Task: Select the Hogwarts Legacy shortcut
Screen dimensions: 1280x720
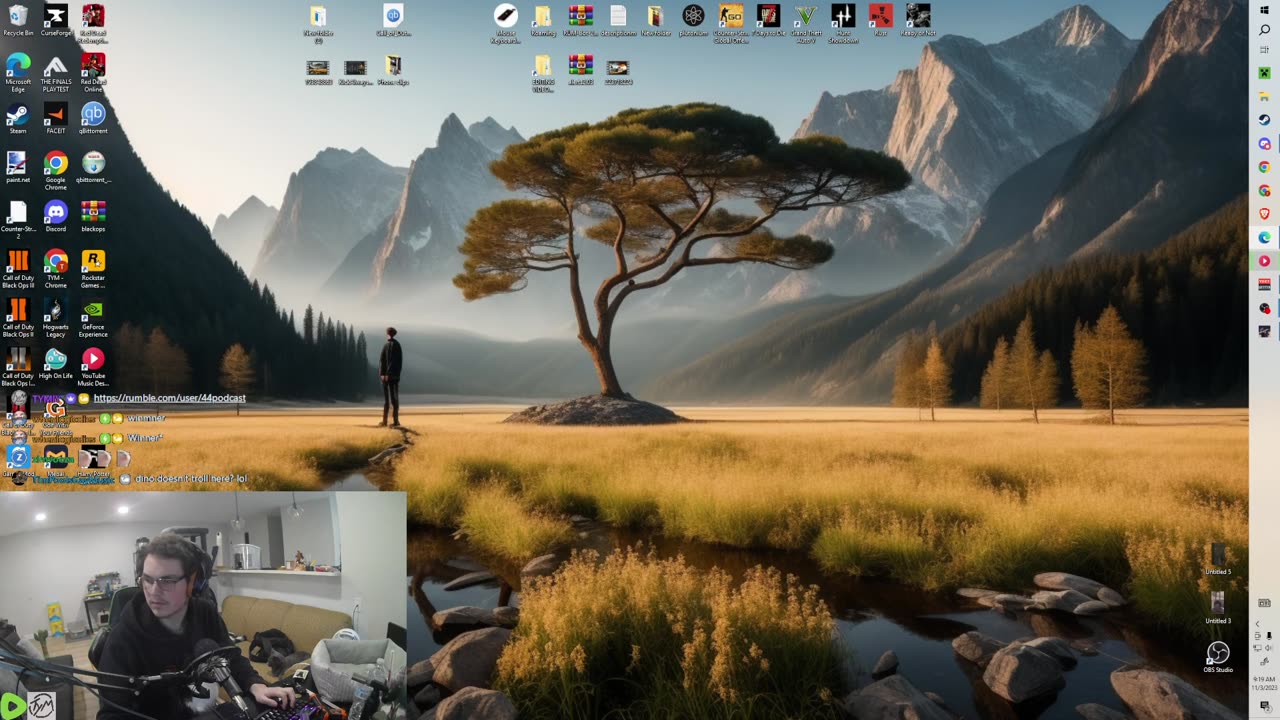Action: pyautogui.click(x=56, y=317)
